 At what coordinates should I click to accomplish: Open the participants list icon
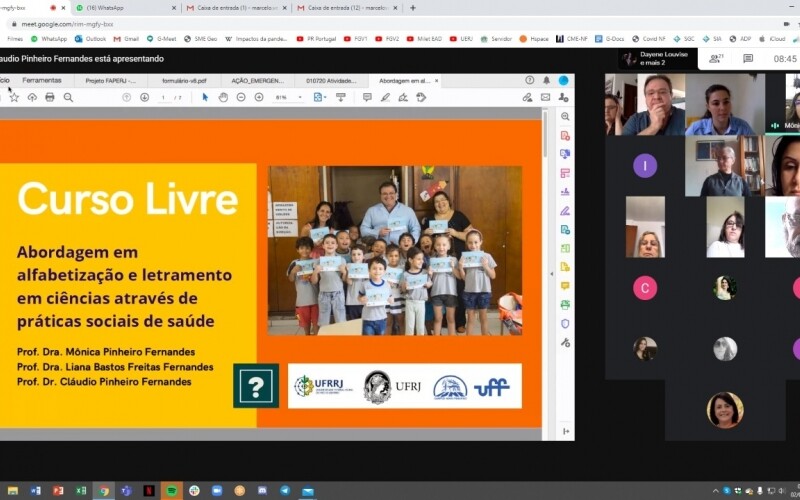(x=715, y=59)
